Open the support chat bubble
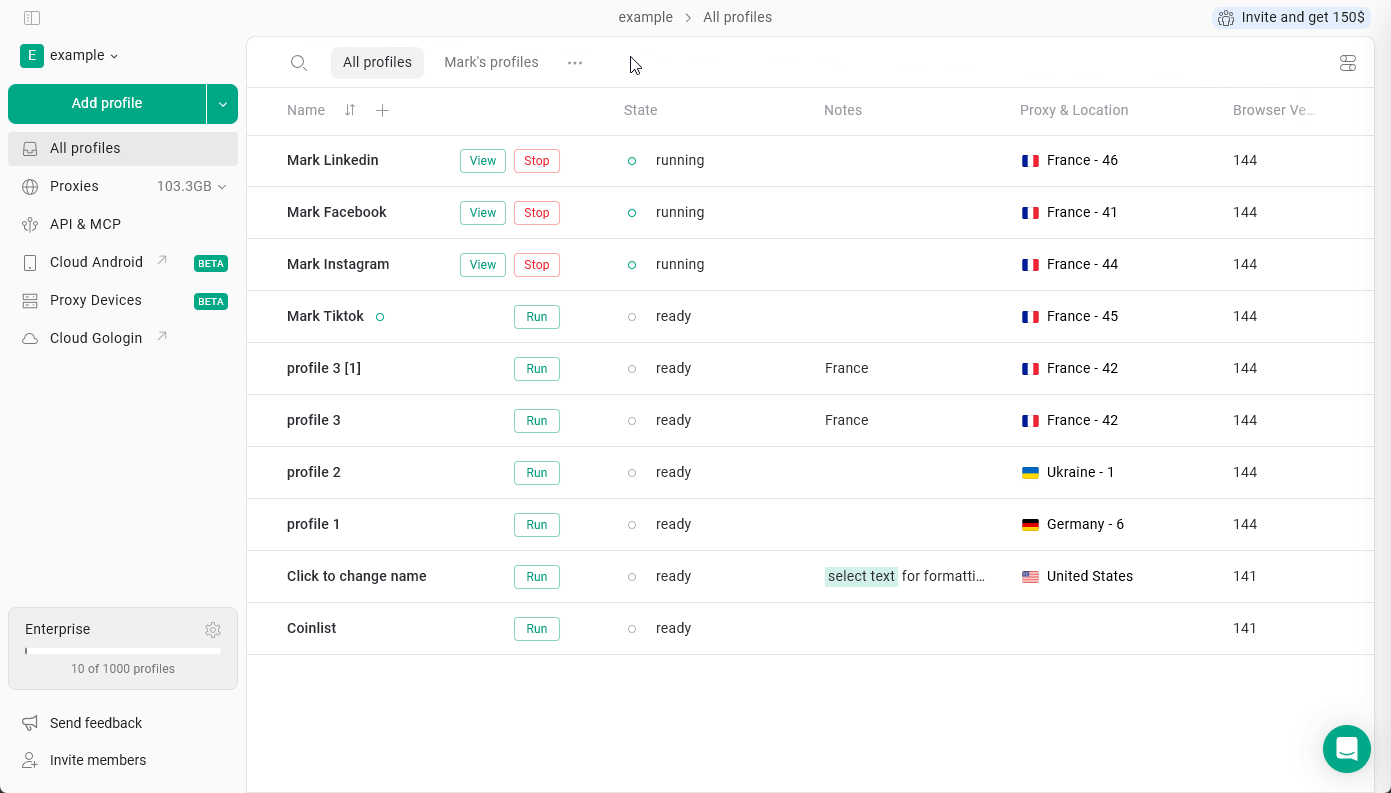 [x=1346, y=748]
